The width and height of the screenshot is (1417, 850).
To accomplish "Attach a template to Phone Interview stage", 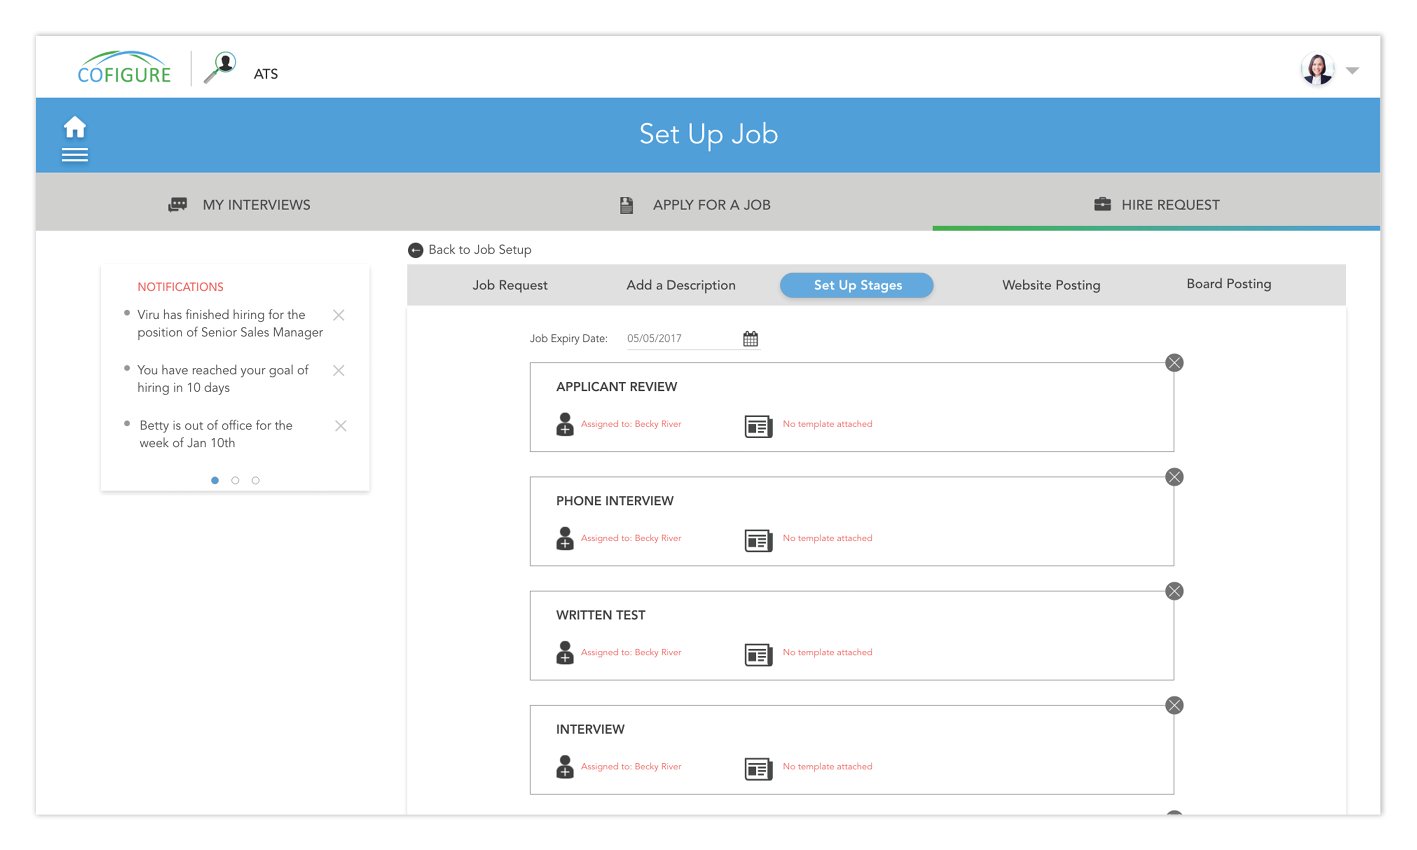I will pyautogui.click(x=758, y=540).
